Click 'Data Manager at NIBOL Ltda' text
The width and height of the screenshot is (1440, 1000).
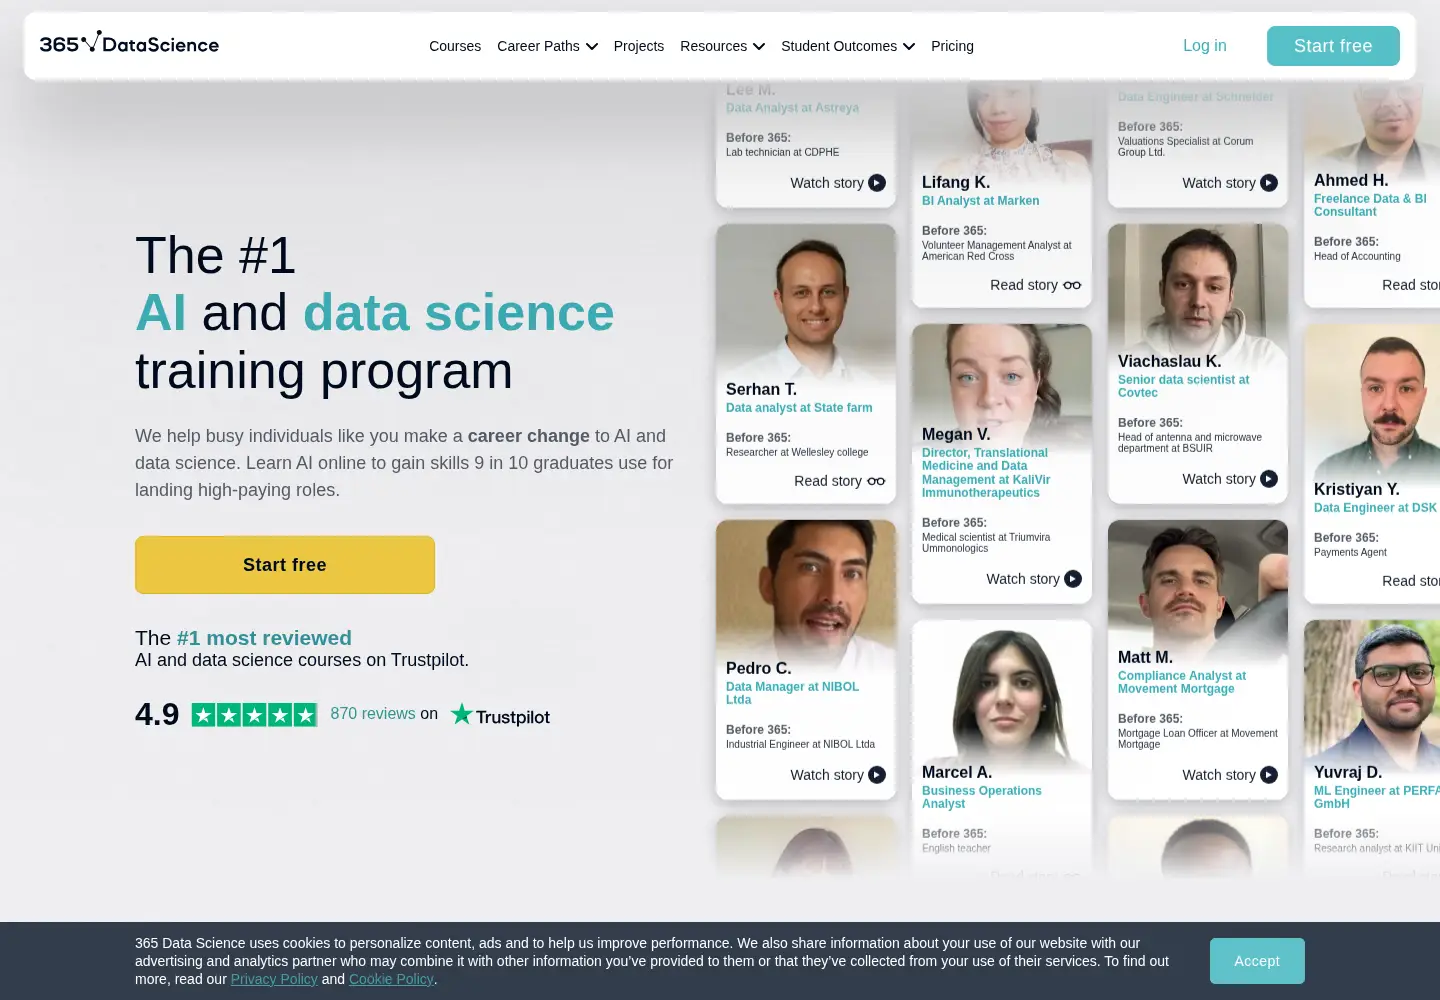coord(792,693)
